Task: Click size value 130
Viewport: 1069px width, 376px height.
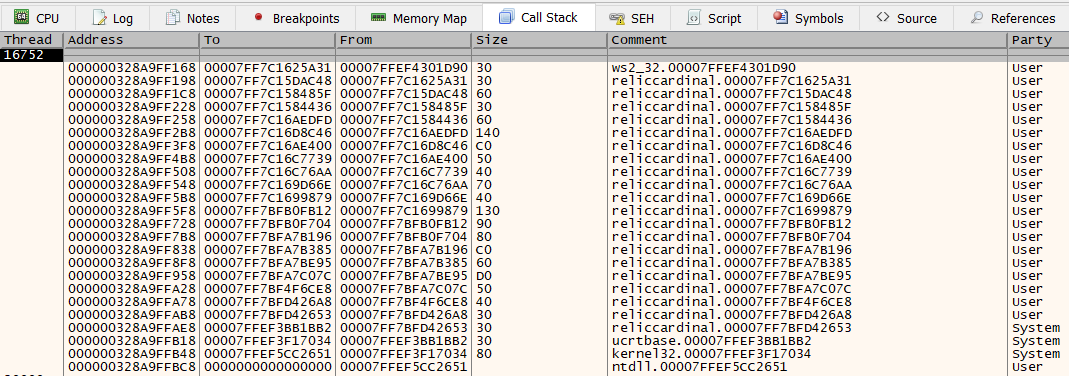Action: [x=487, y=210]
